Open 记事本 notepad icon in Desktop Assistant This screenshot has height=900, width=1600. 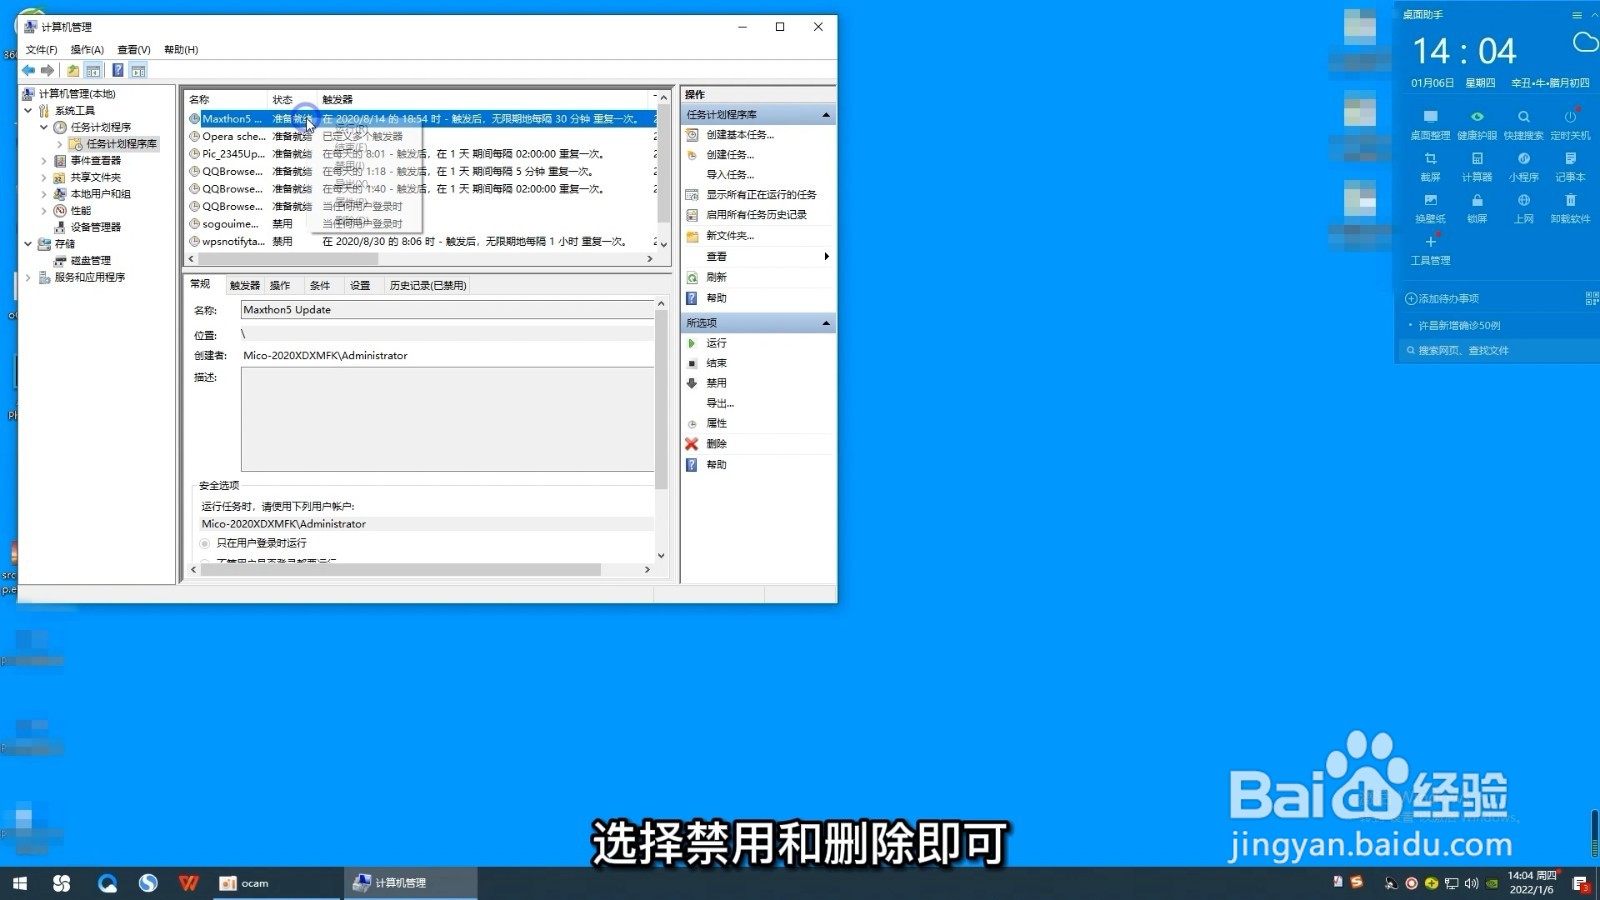[x=1570, y=160]
